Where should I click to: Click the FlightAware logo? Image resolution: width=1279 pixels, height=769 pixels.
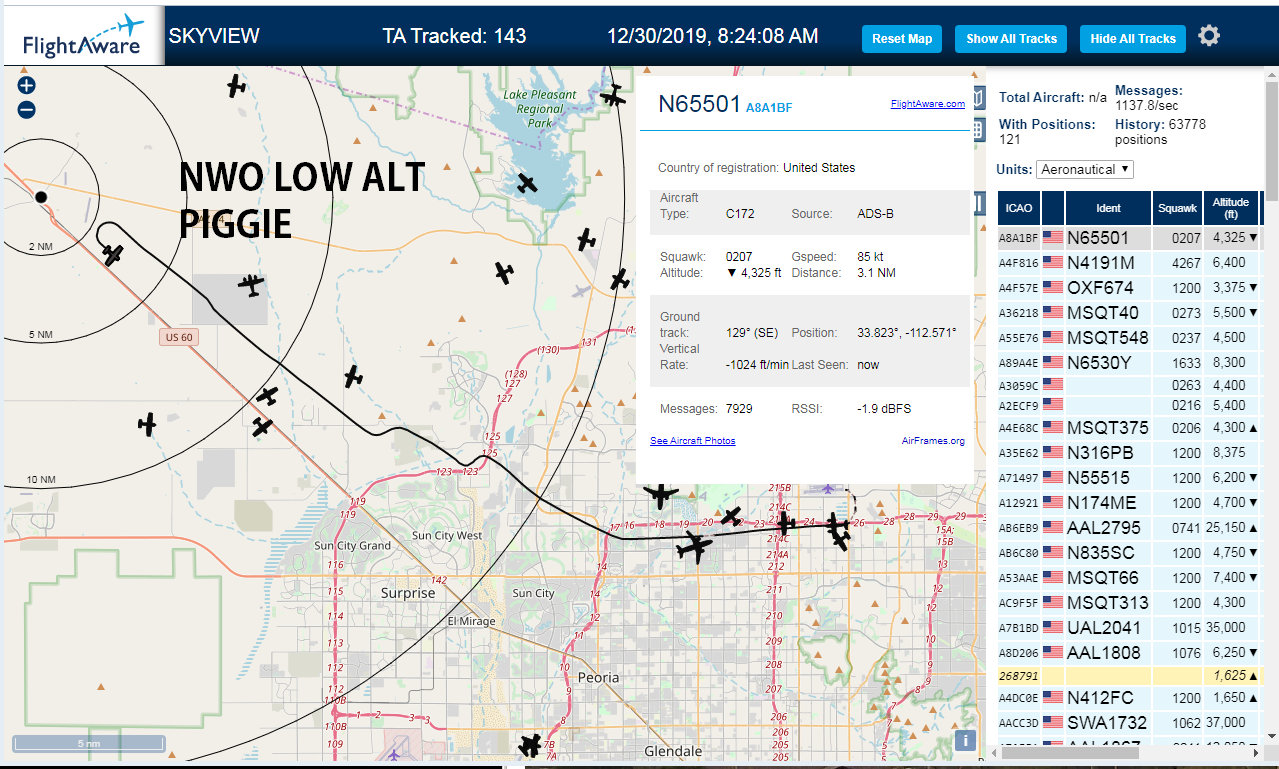point(83,38)
